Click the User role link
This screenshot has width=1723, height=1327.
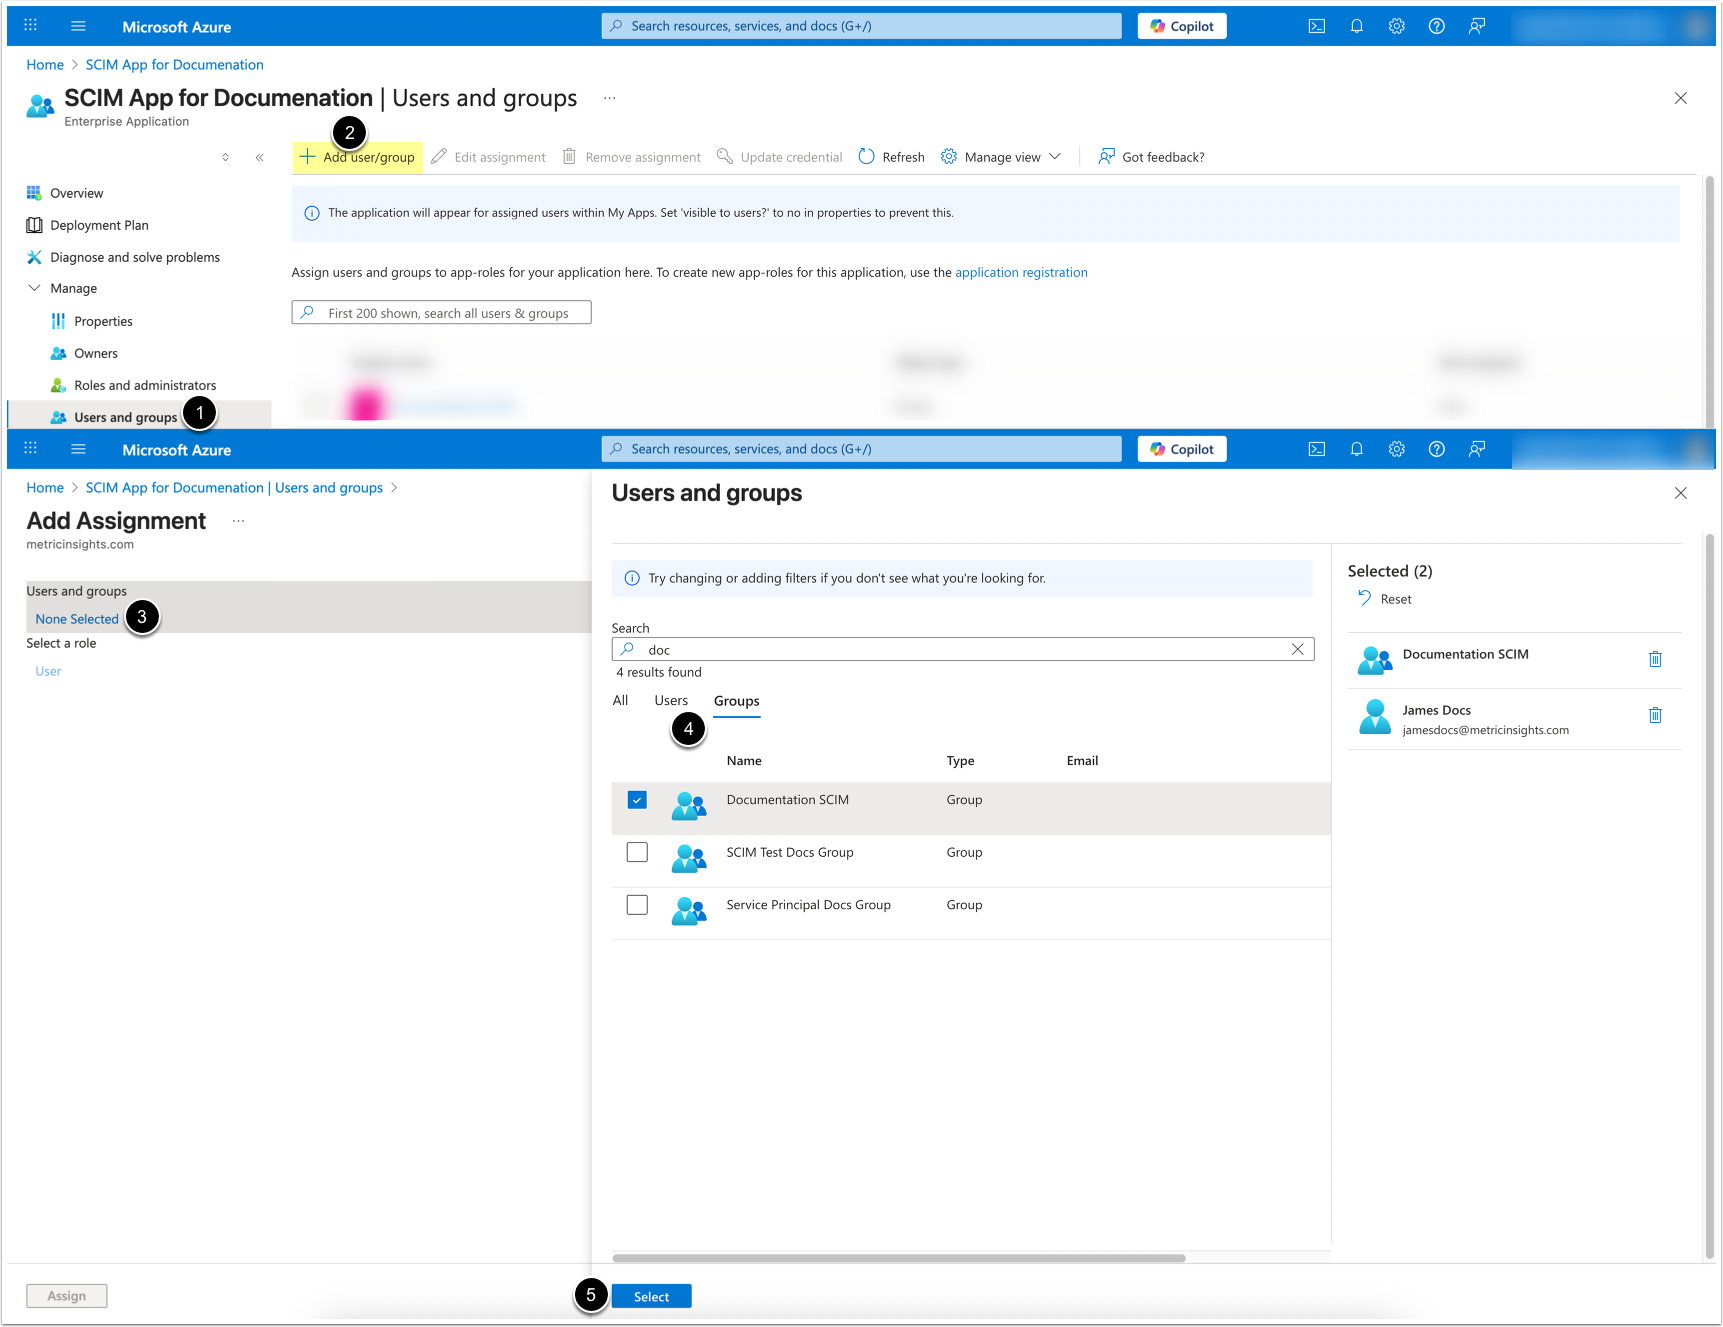point(48,671)
